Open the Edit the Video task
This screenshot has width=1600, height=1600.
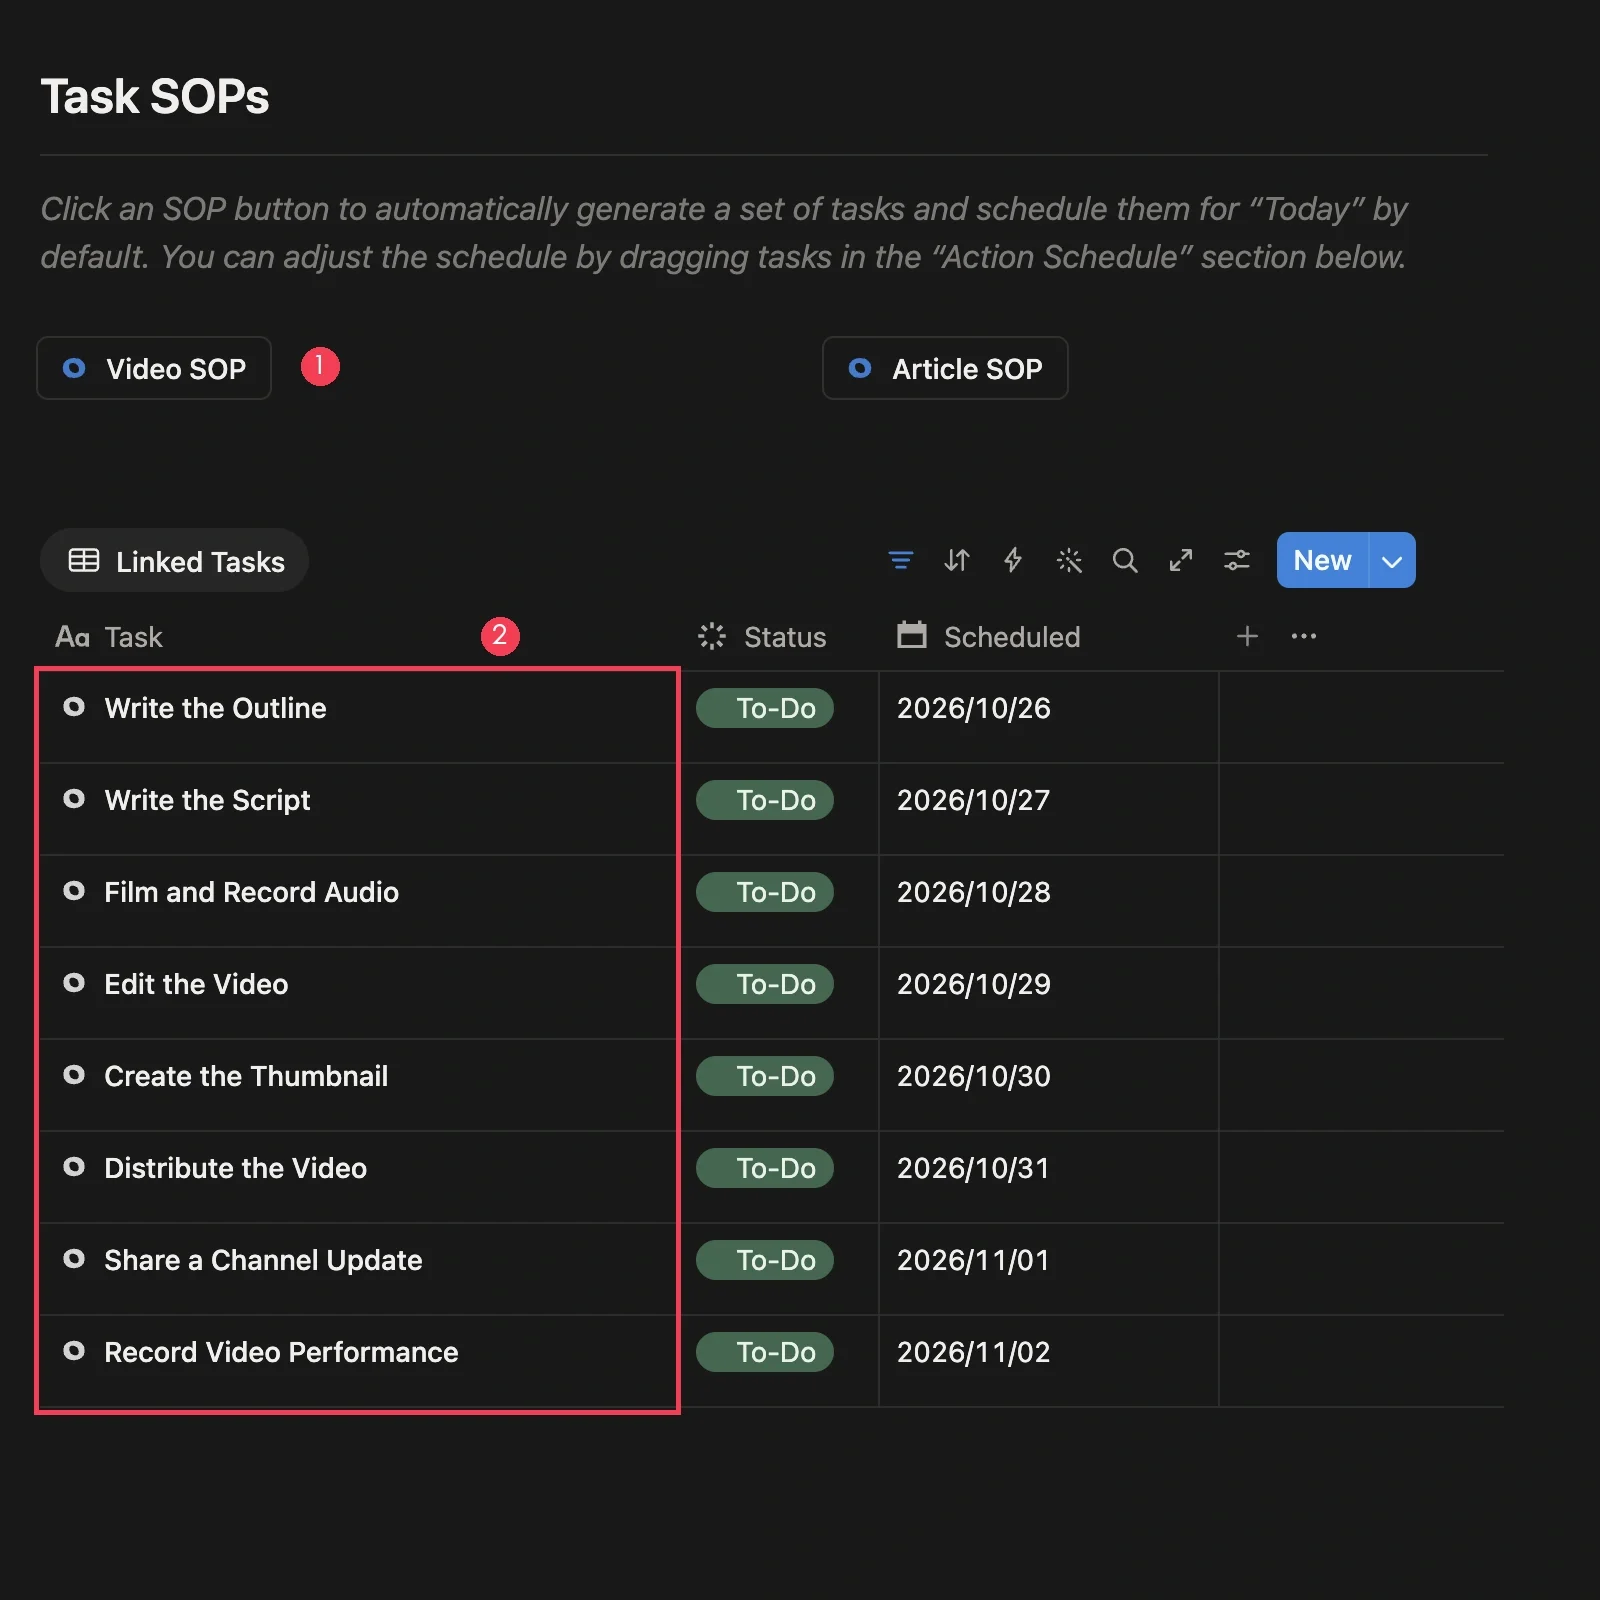click(x=196, y=984)
